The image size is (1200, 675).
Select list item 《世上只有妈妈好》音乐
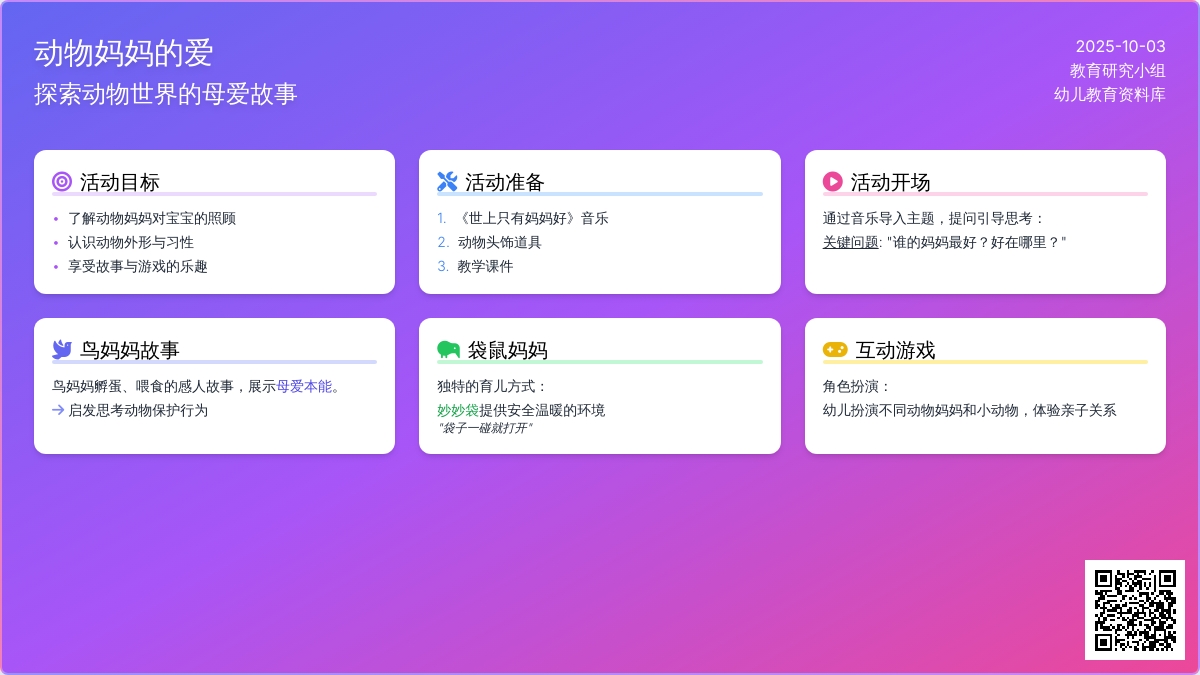(532, 218)
